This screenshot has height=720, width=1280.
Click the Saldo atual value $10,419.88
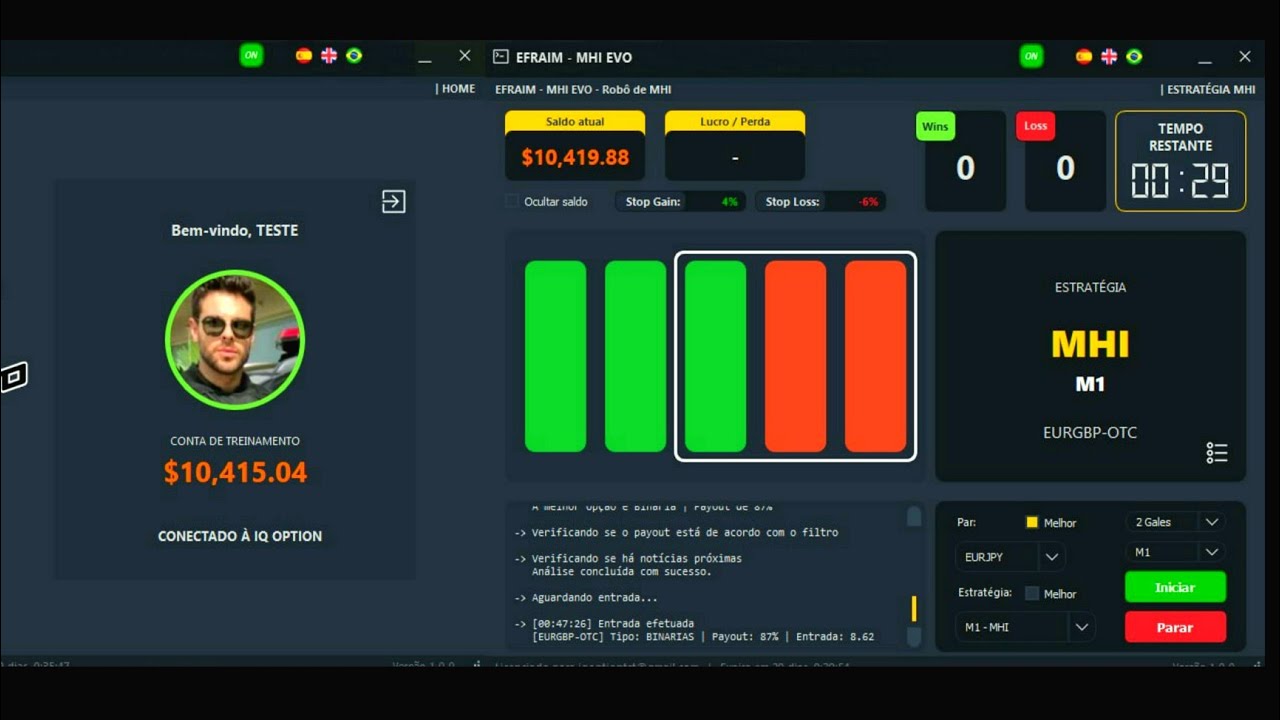click(x=575, y=157)
